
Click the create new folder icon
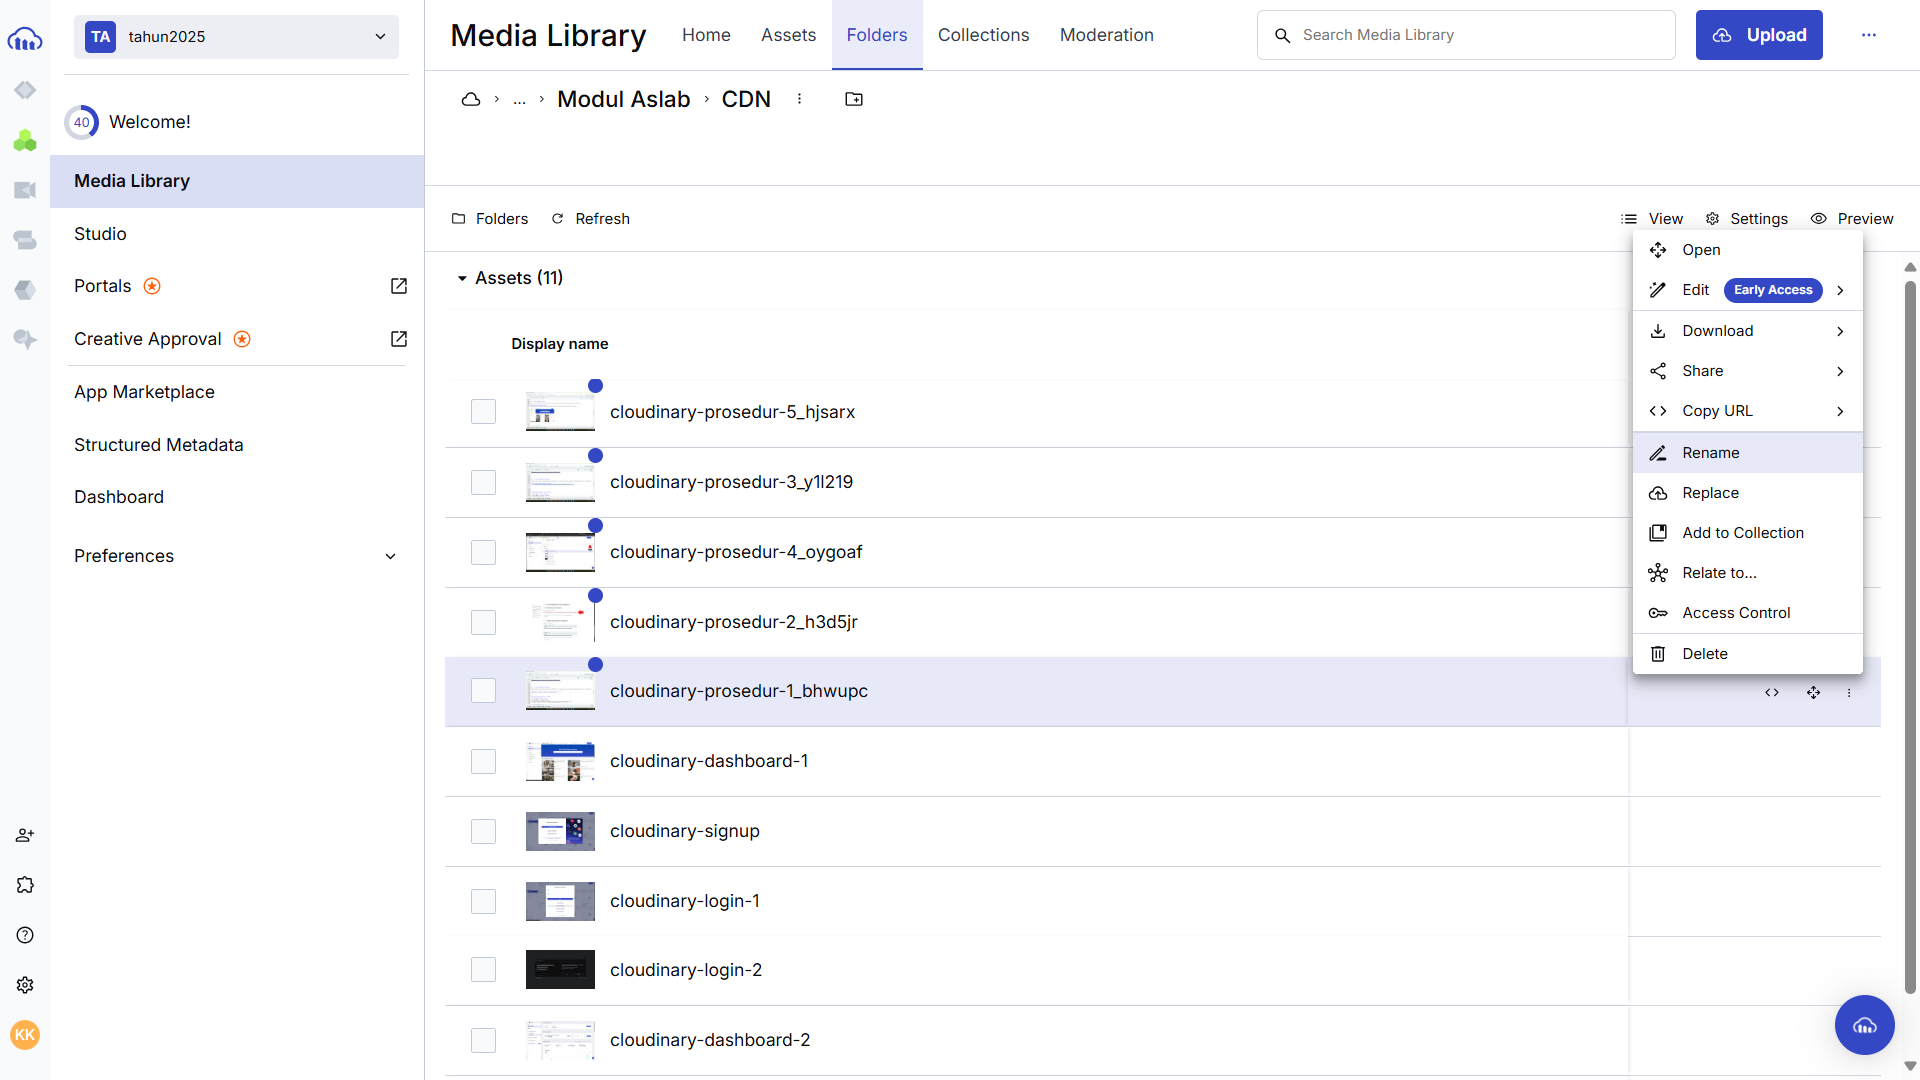pyautogui.click(x=854, y=99)
